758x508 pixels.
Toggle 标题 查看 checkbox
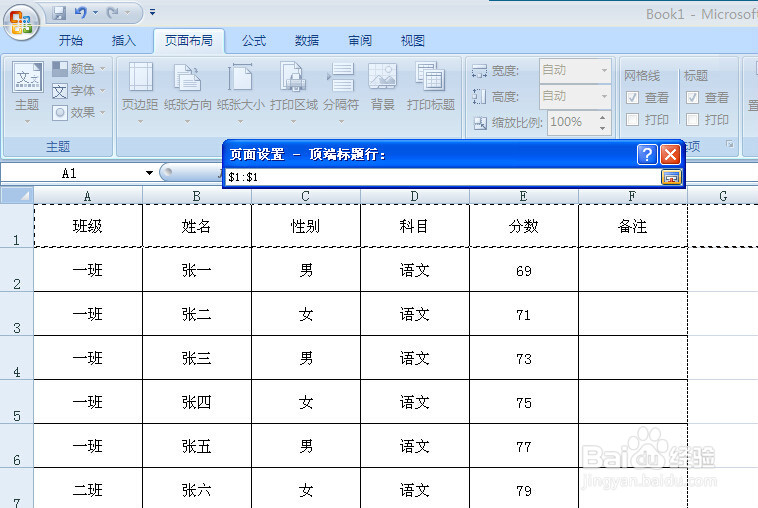pos(692,98)
